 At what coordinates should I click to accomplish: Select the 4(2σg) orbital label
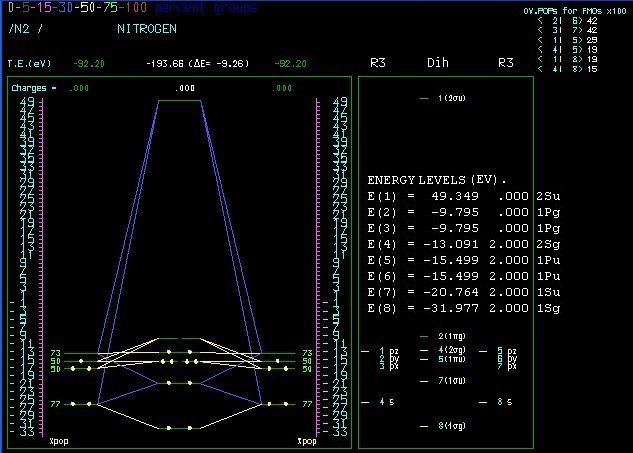[x=452, y=350]
